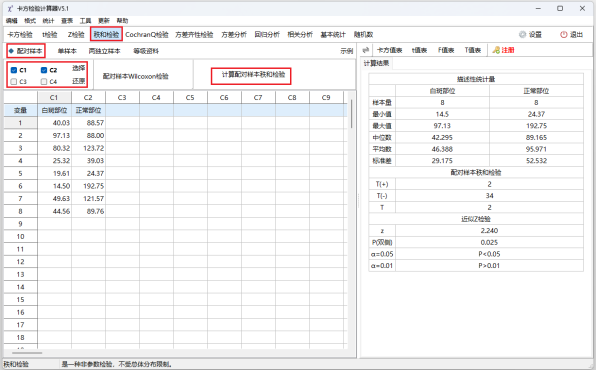This screenshot has height=370, width=596.
Task: Open the 方差齐性检验 tab
Action: (x=194, y=35)
